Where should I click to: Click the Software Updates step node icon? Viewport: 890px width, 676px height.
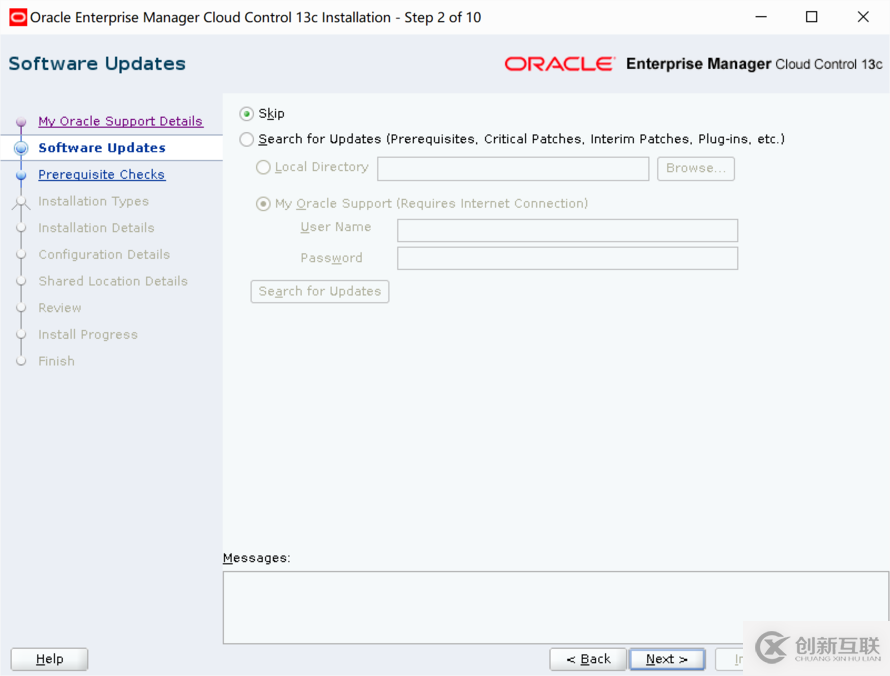click(21, 148)
